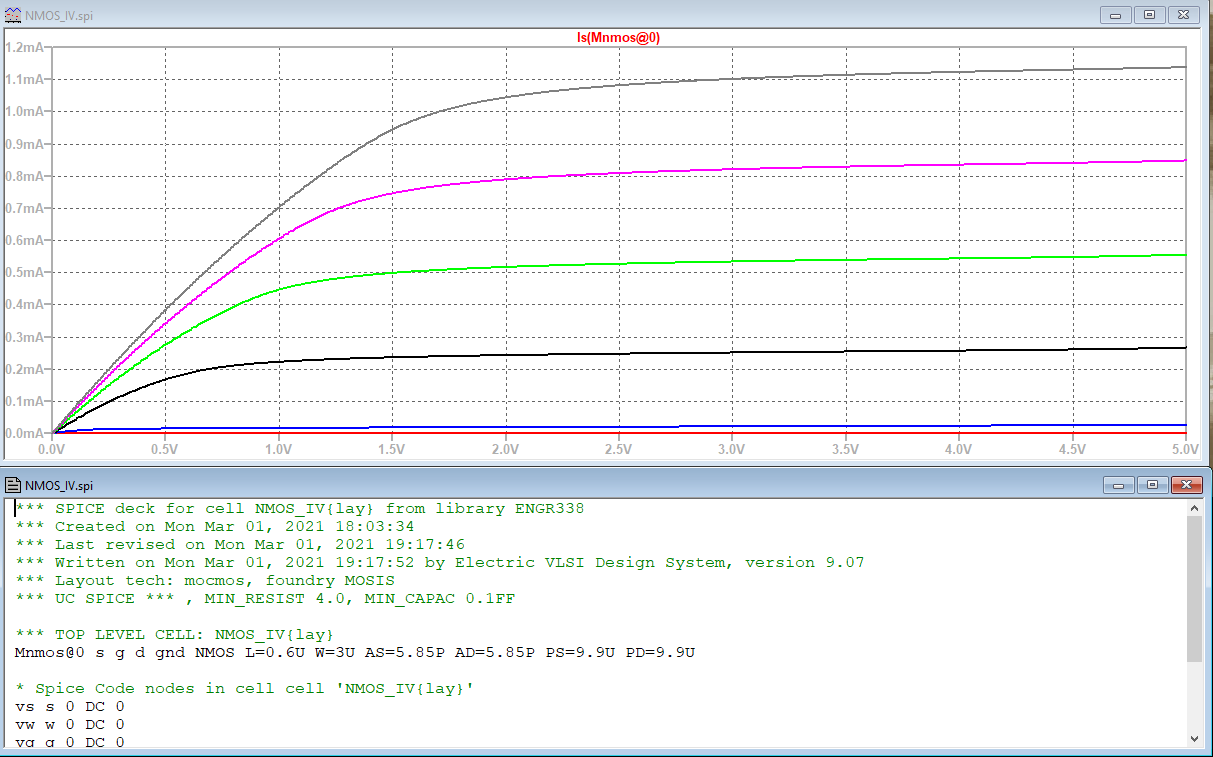The height and width of the screenshot is (757, 1213).
Task: Click the 0.6mA vertical axis label
Action: pyautogui.click(x=24, y=240)
